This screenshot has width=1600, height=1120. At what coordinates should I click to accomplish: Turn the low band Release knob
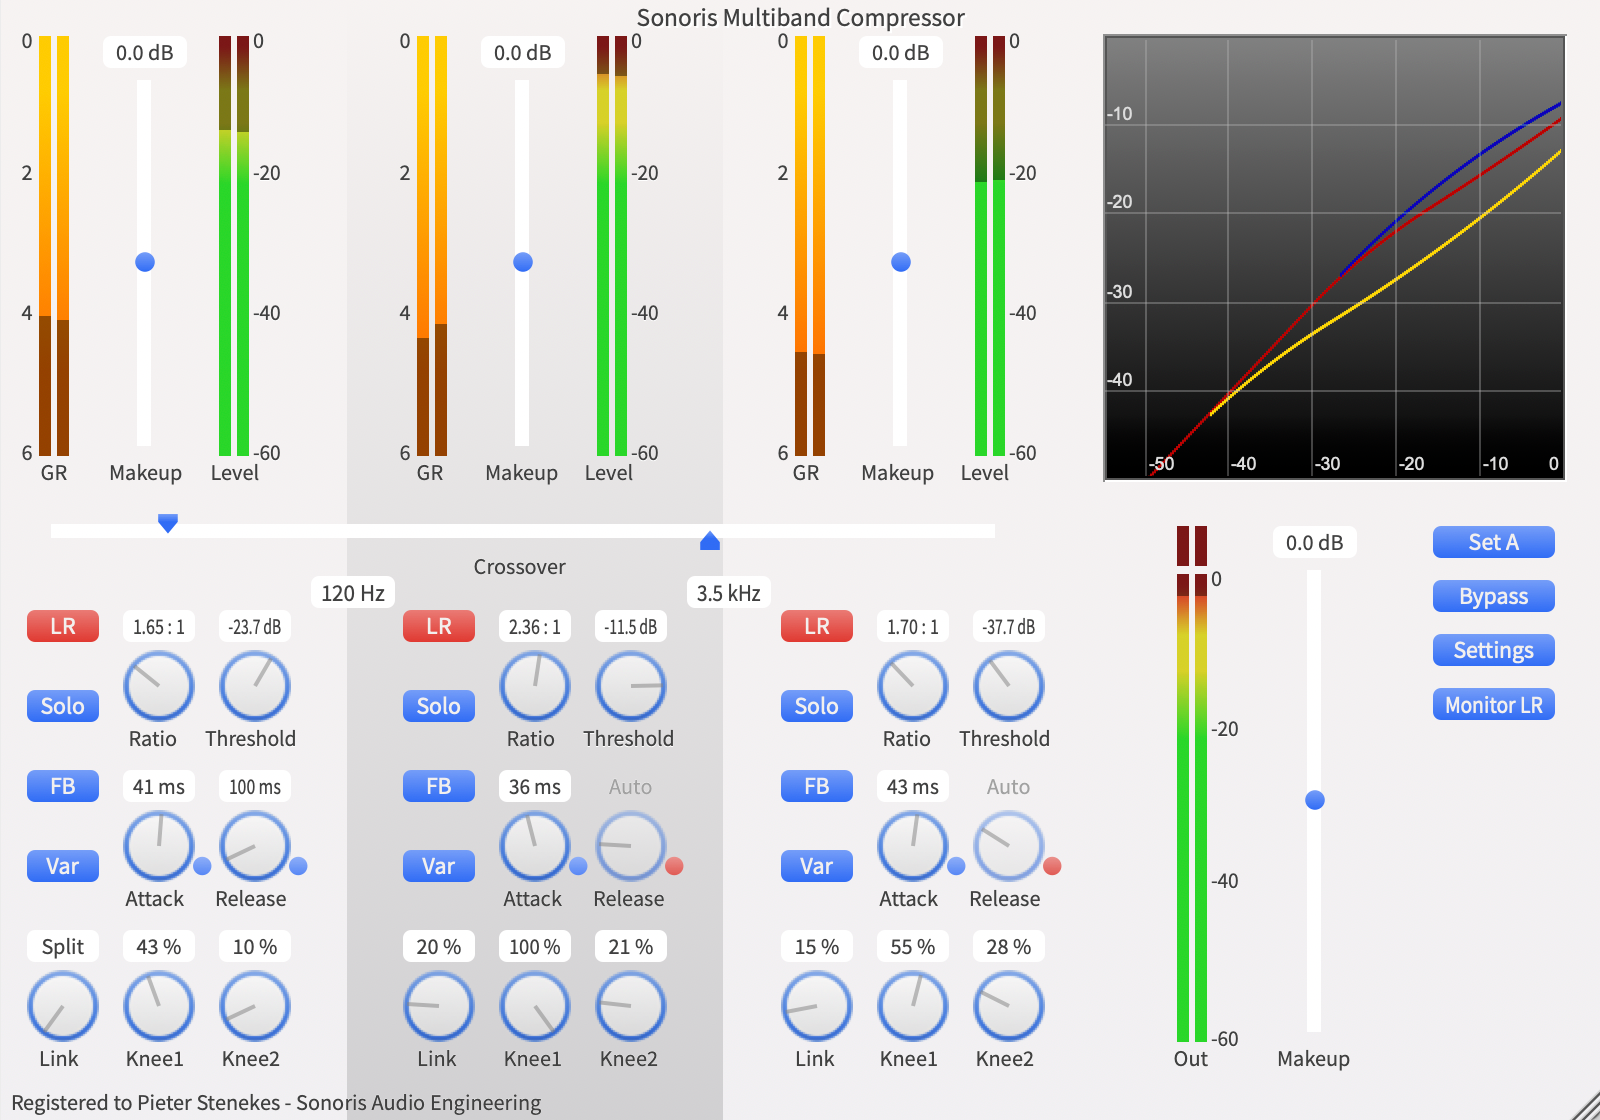tap(253, 846)
